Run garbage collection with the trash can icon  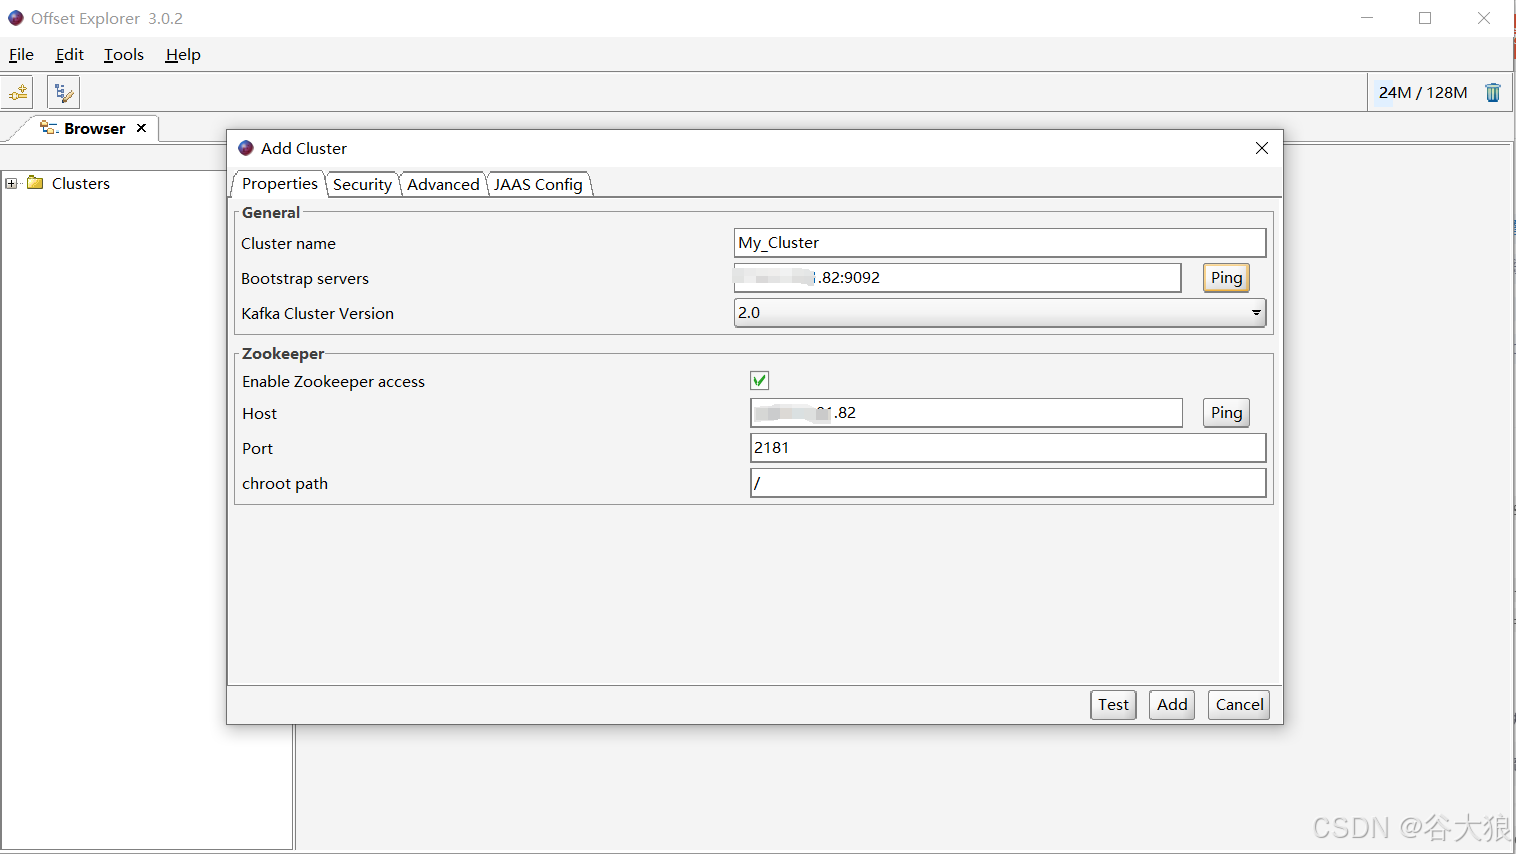pyautogui.click(x=1492, y=93)
